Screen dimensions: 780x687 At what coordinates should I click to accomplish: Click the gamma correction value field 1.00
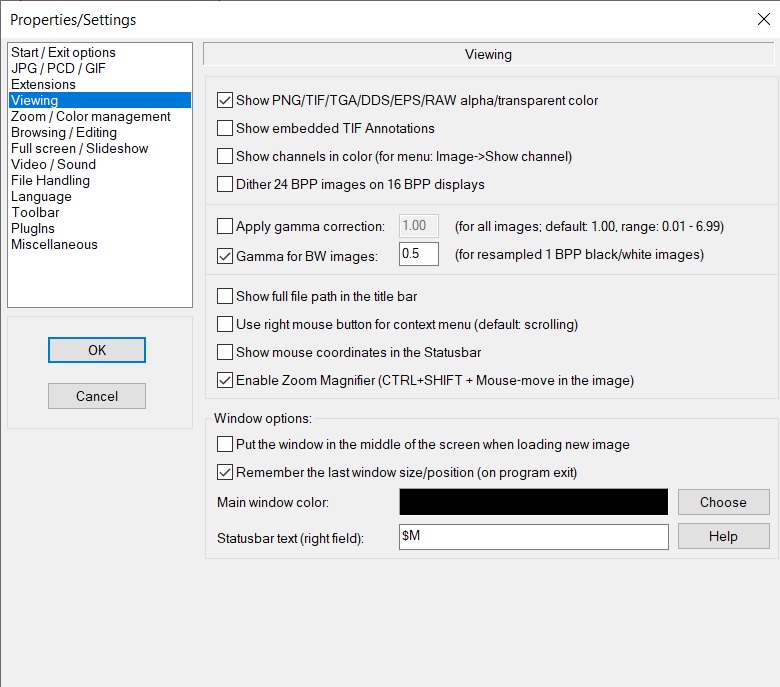(418, 226)
